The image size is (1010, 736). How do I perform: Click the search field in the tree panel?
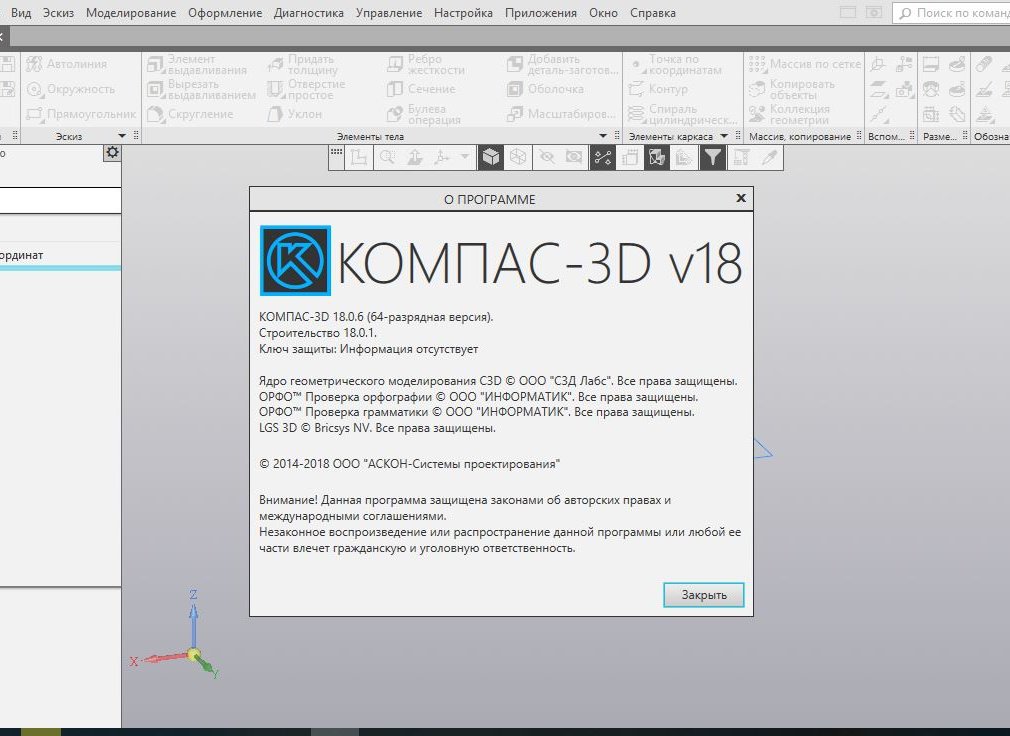pyautogui.click(x=61, y=200)
